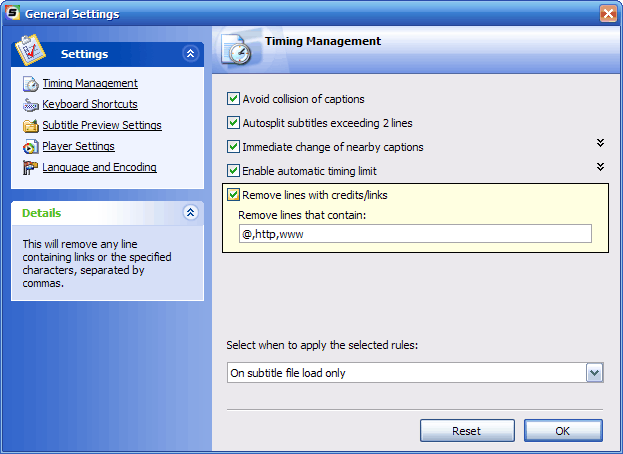Click the application logo in title bar

[x=12, y=13]
